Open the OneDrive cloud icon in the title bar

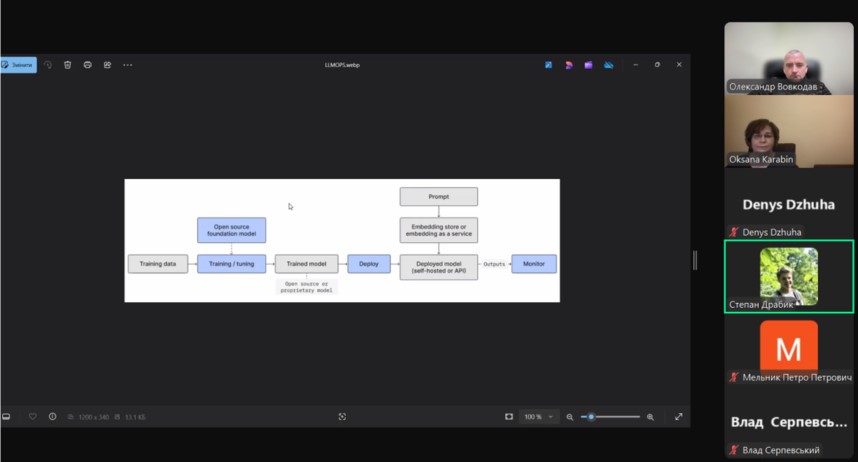(x=608, y=64)
